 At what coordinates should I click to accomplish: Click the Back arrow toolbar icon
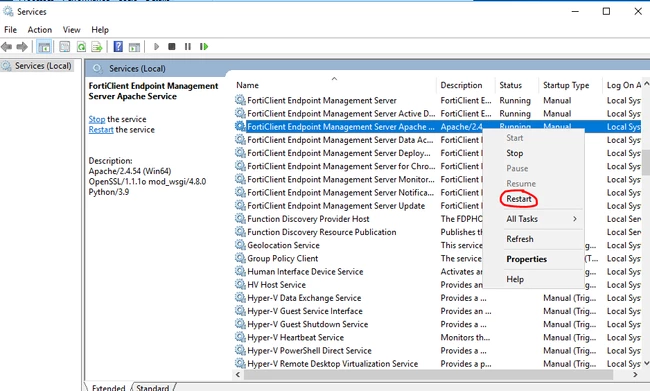(6, 47)
